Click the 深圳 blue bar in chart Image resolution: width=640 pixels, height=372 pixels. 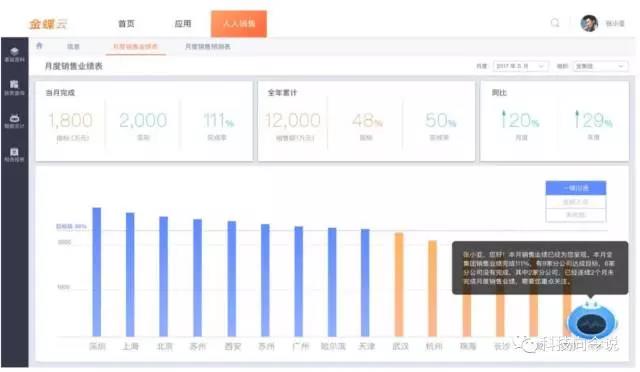97,272
